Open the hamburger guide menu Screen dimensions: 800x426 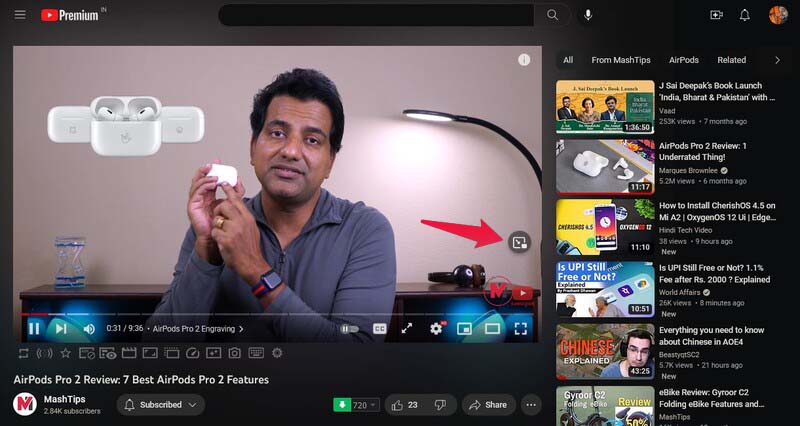pos(20,15)
